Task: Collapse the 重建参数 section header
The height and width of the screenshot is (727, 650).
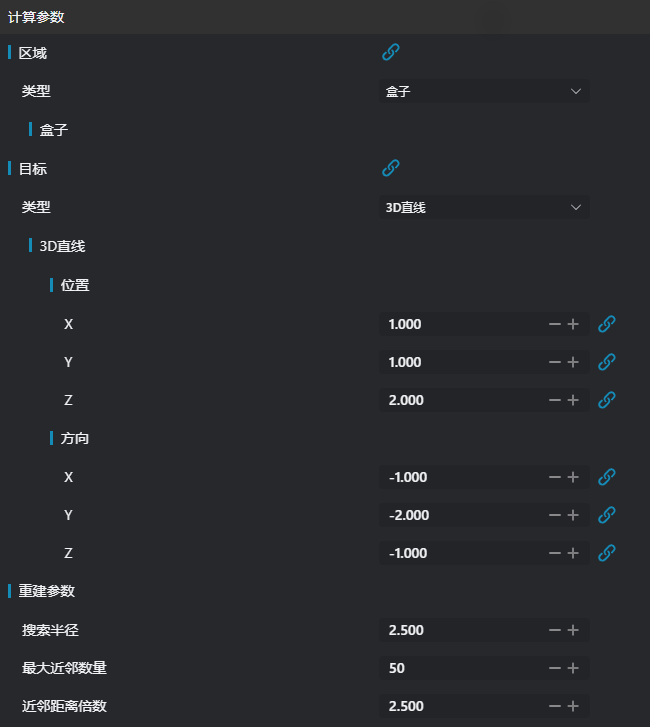Action: (x=46, y=591)
